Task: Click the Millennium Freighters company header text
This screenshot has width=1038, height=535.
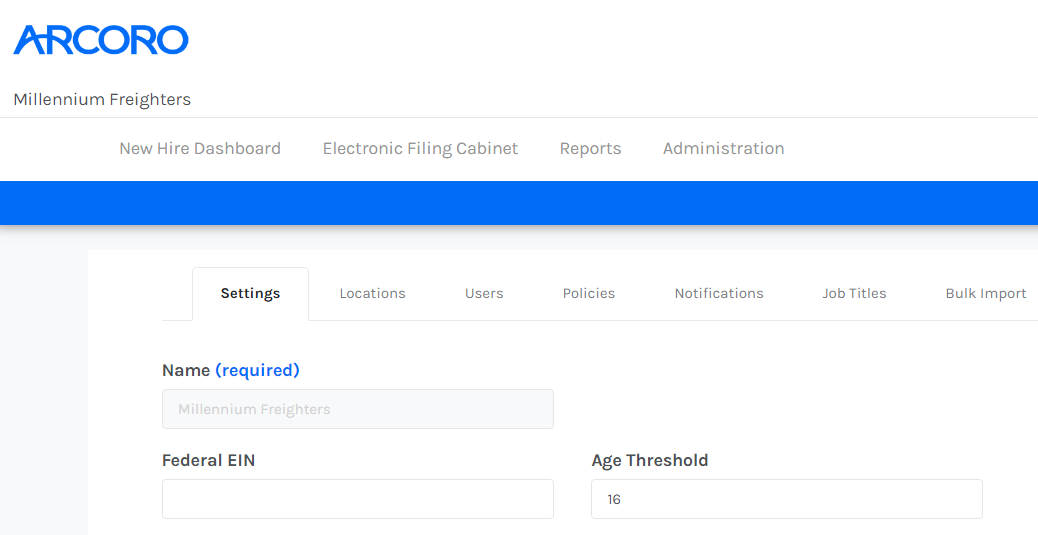Action: (102, 99)
